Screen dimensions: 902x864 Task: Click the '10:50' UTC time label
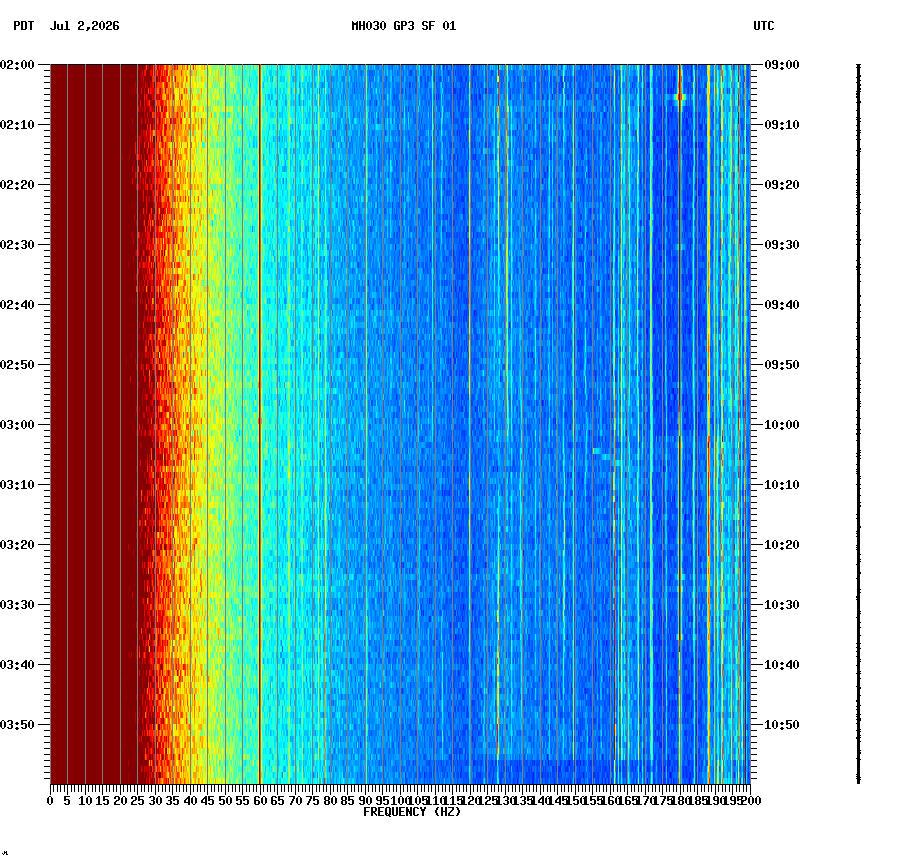pos(782,724)
